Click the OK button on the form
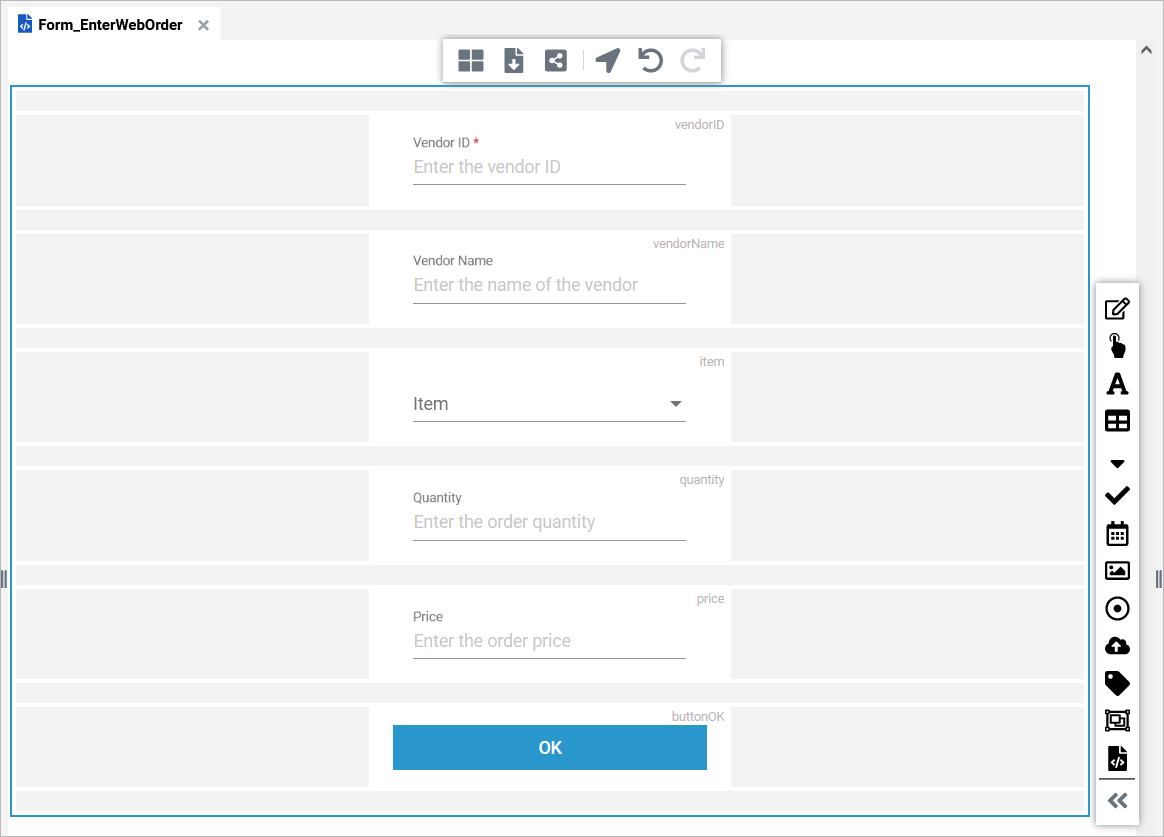The image size is (1164, 837). point(550,747)
